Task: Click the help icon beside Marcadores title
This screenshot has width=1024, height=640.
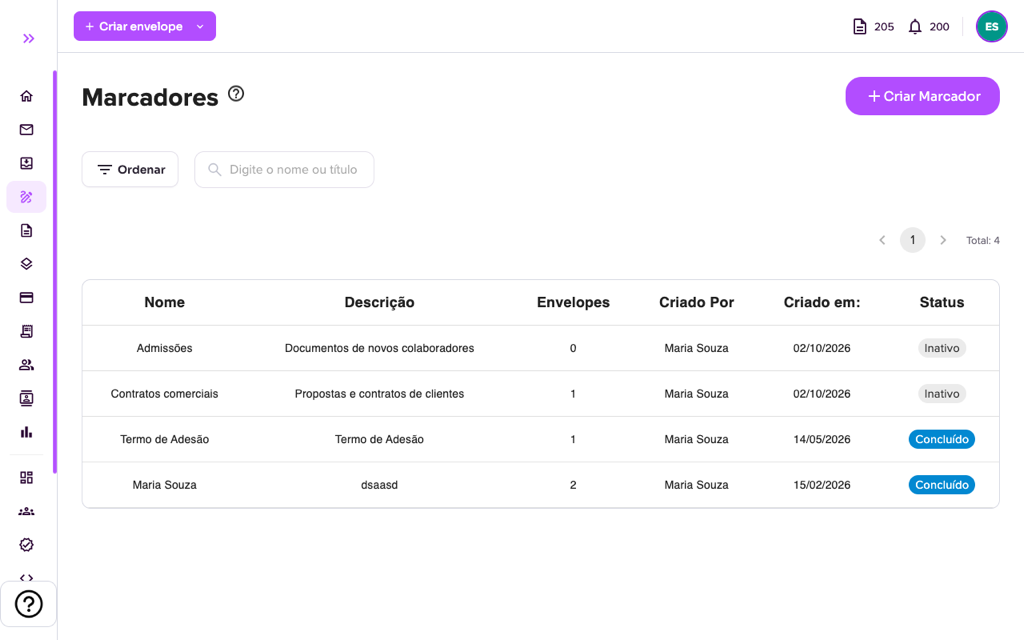Action: tap(236, 94)
